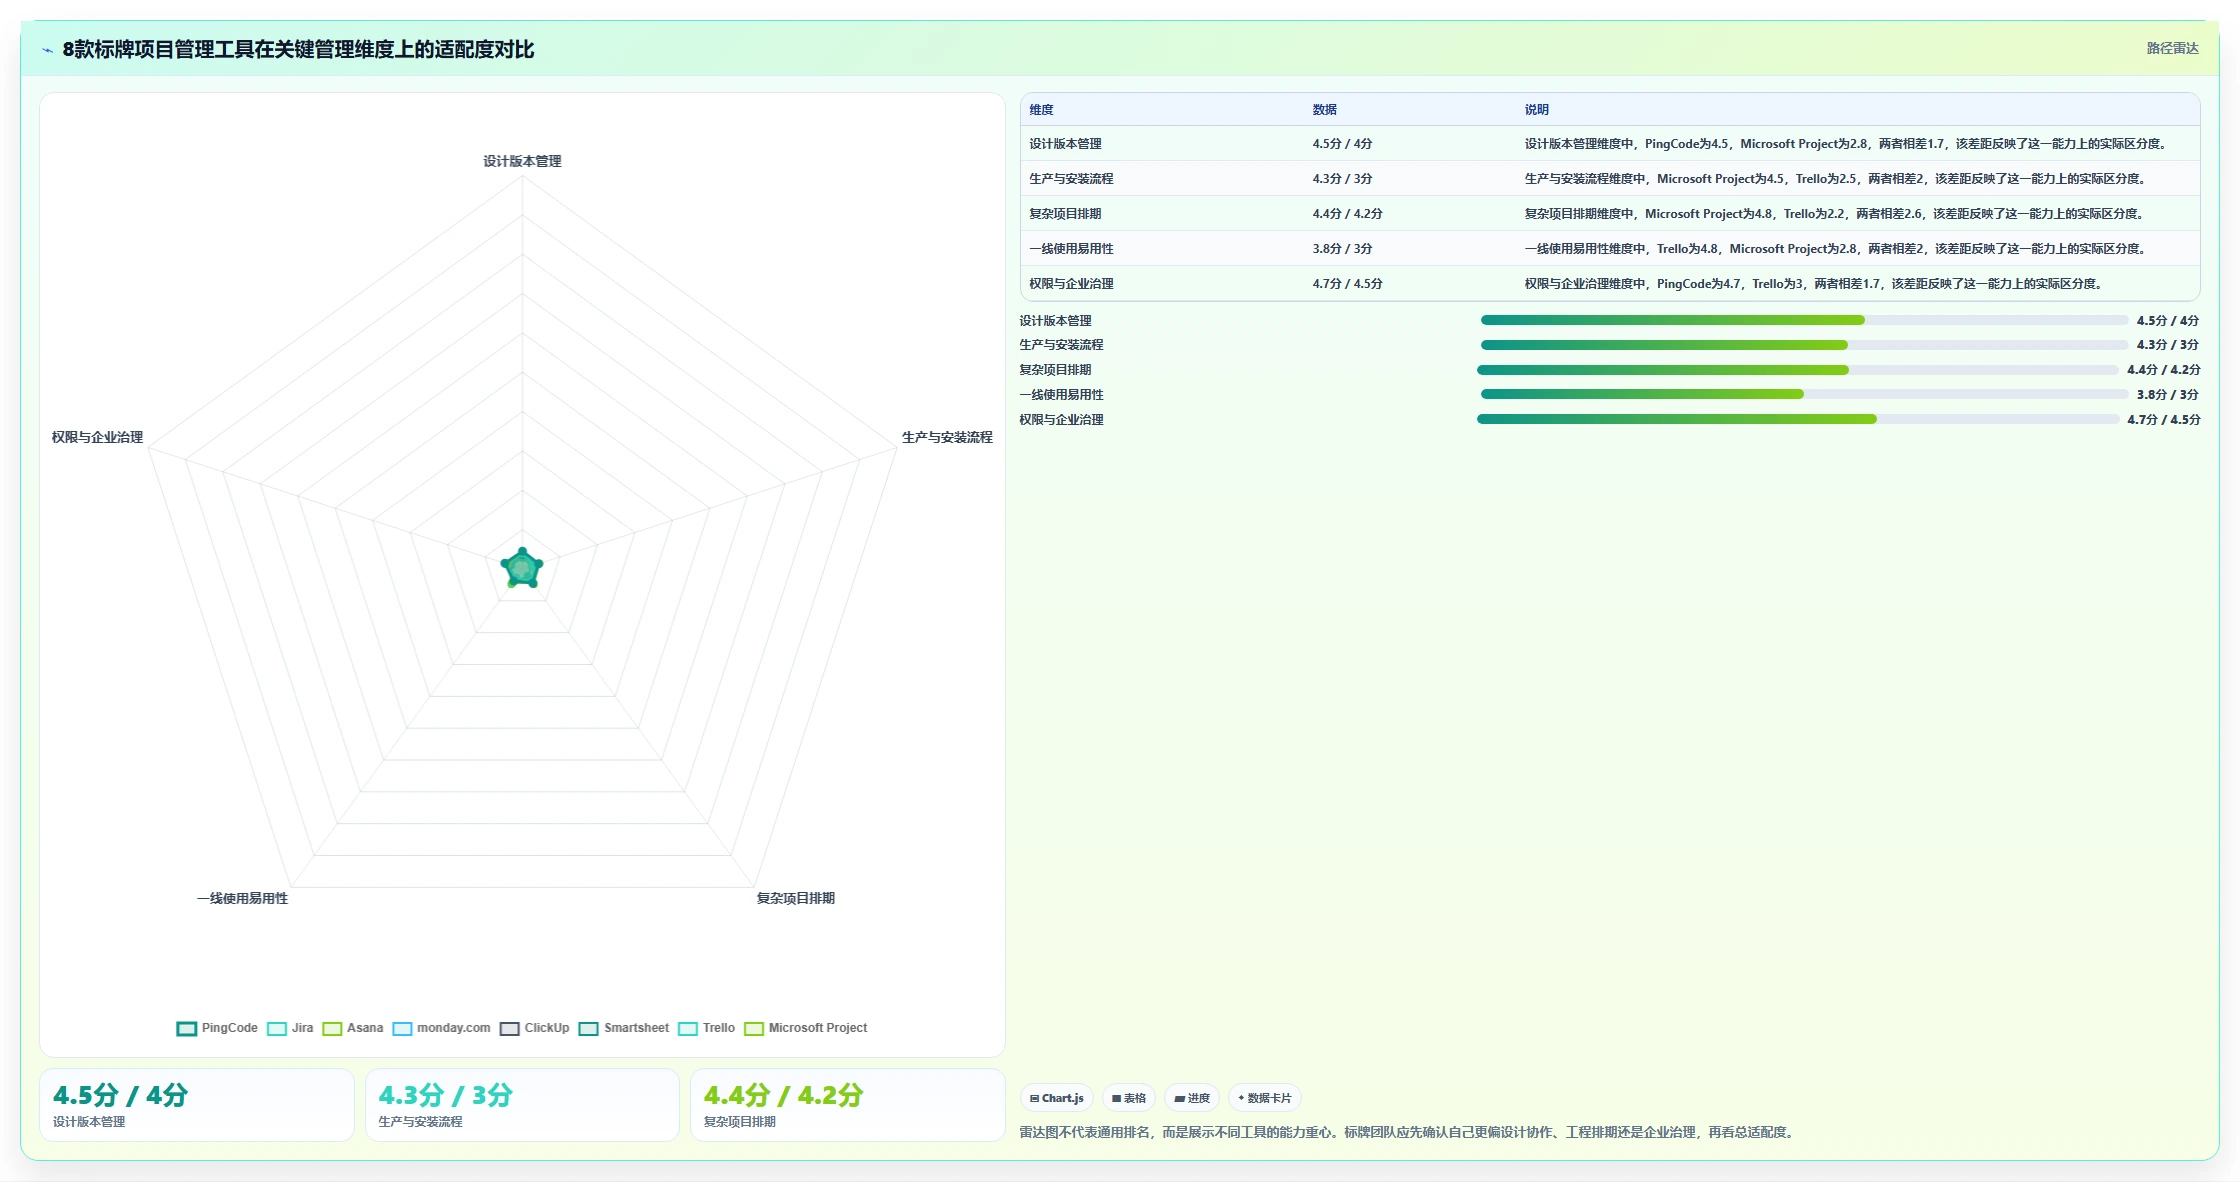Screen dimensions: 2240x1182
Task: Click the description mentioning Trello为2.5
Action: 1835,179
